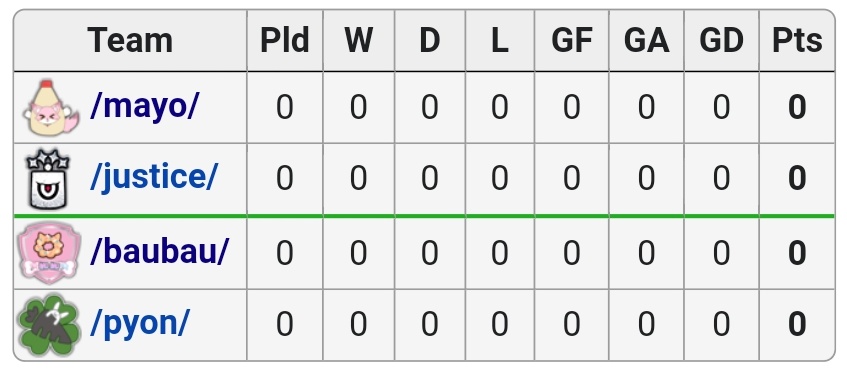Select the GD column header
This screenshot has width=847, height=370.
[x=721, y=40]
